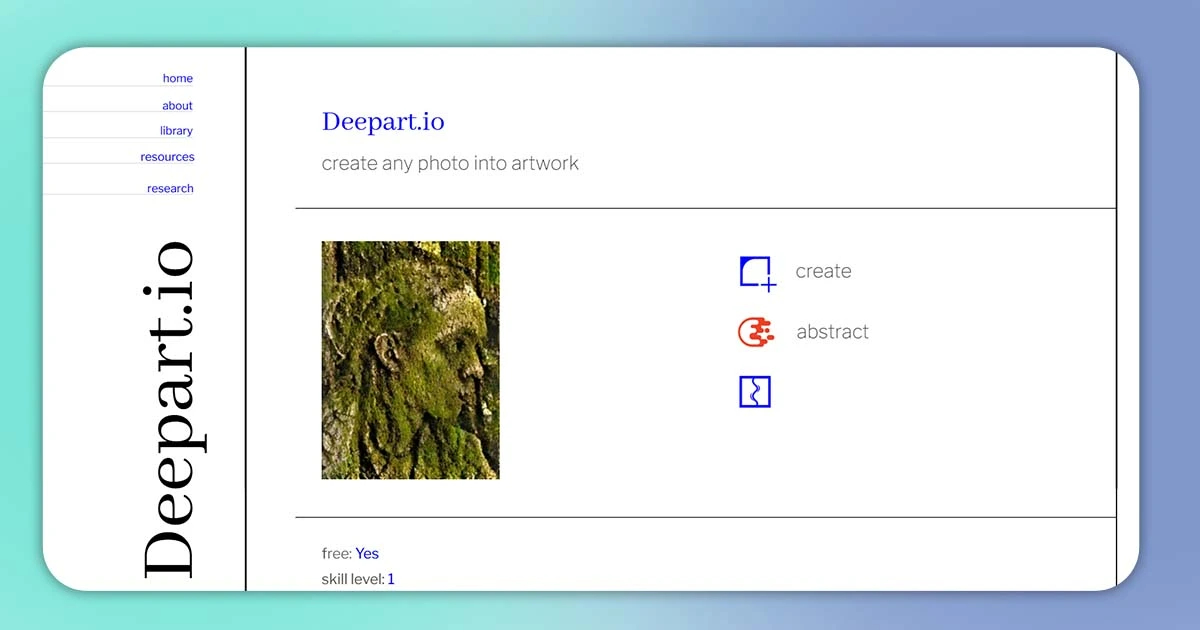Open the home navigation link

click(x=178, y=77)
